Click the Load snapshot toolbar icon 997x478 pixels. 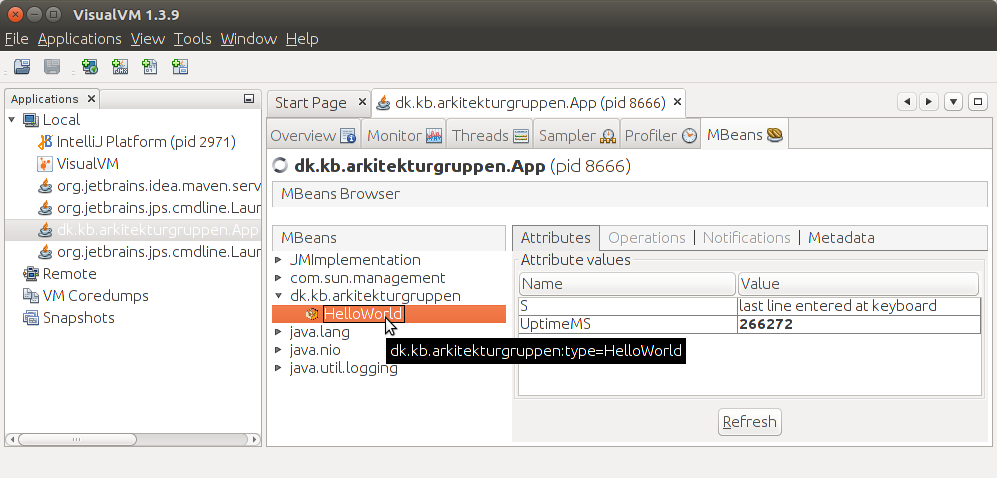22,67
